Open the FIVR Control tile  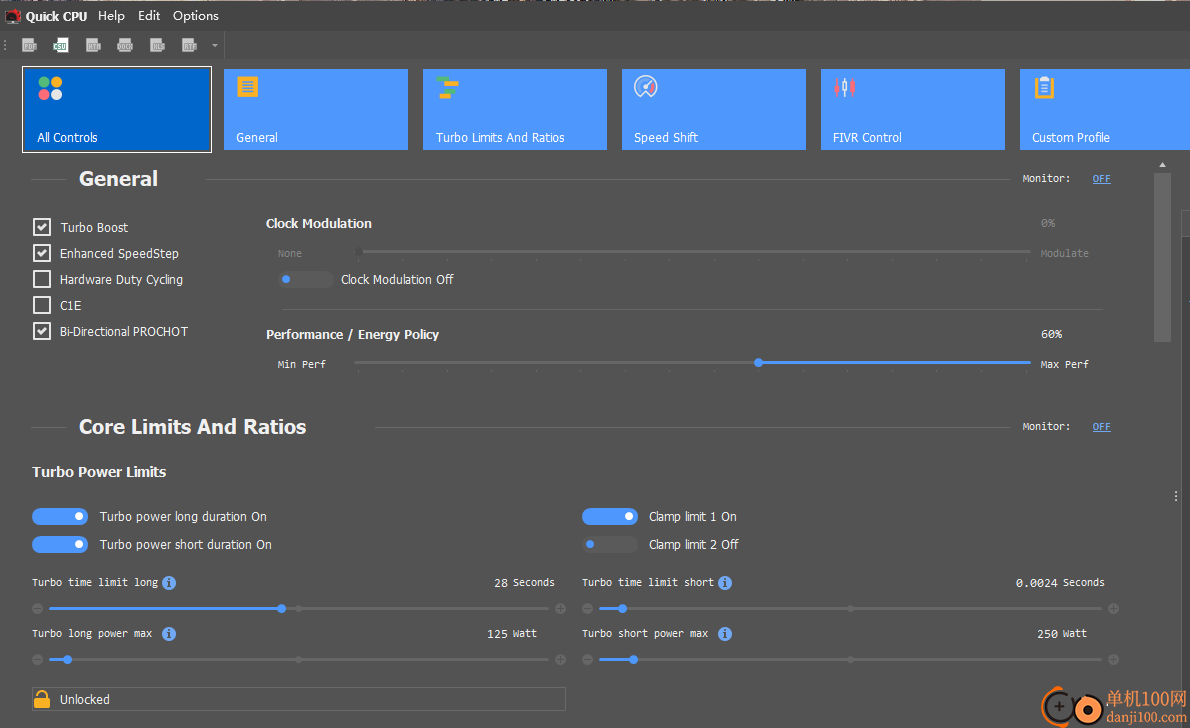pos(913,109)
